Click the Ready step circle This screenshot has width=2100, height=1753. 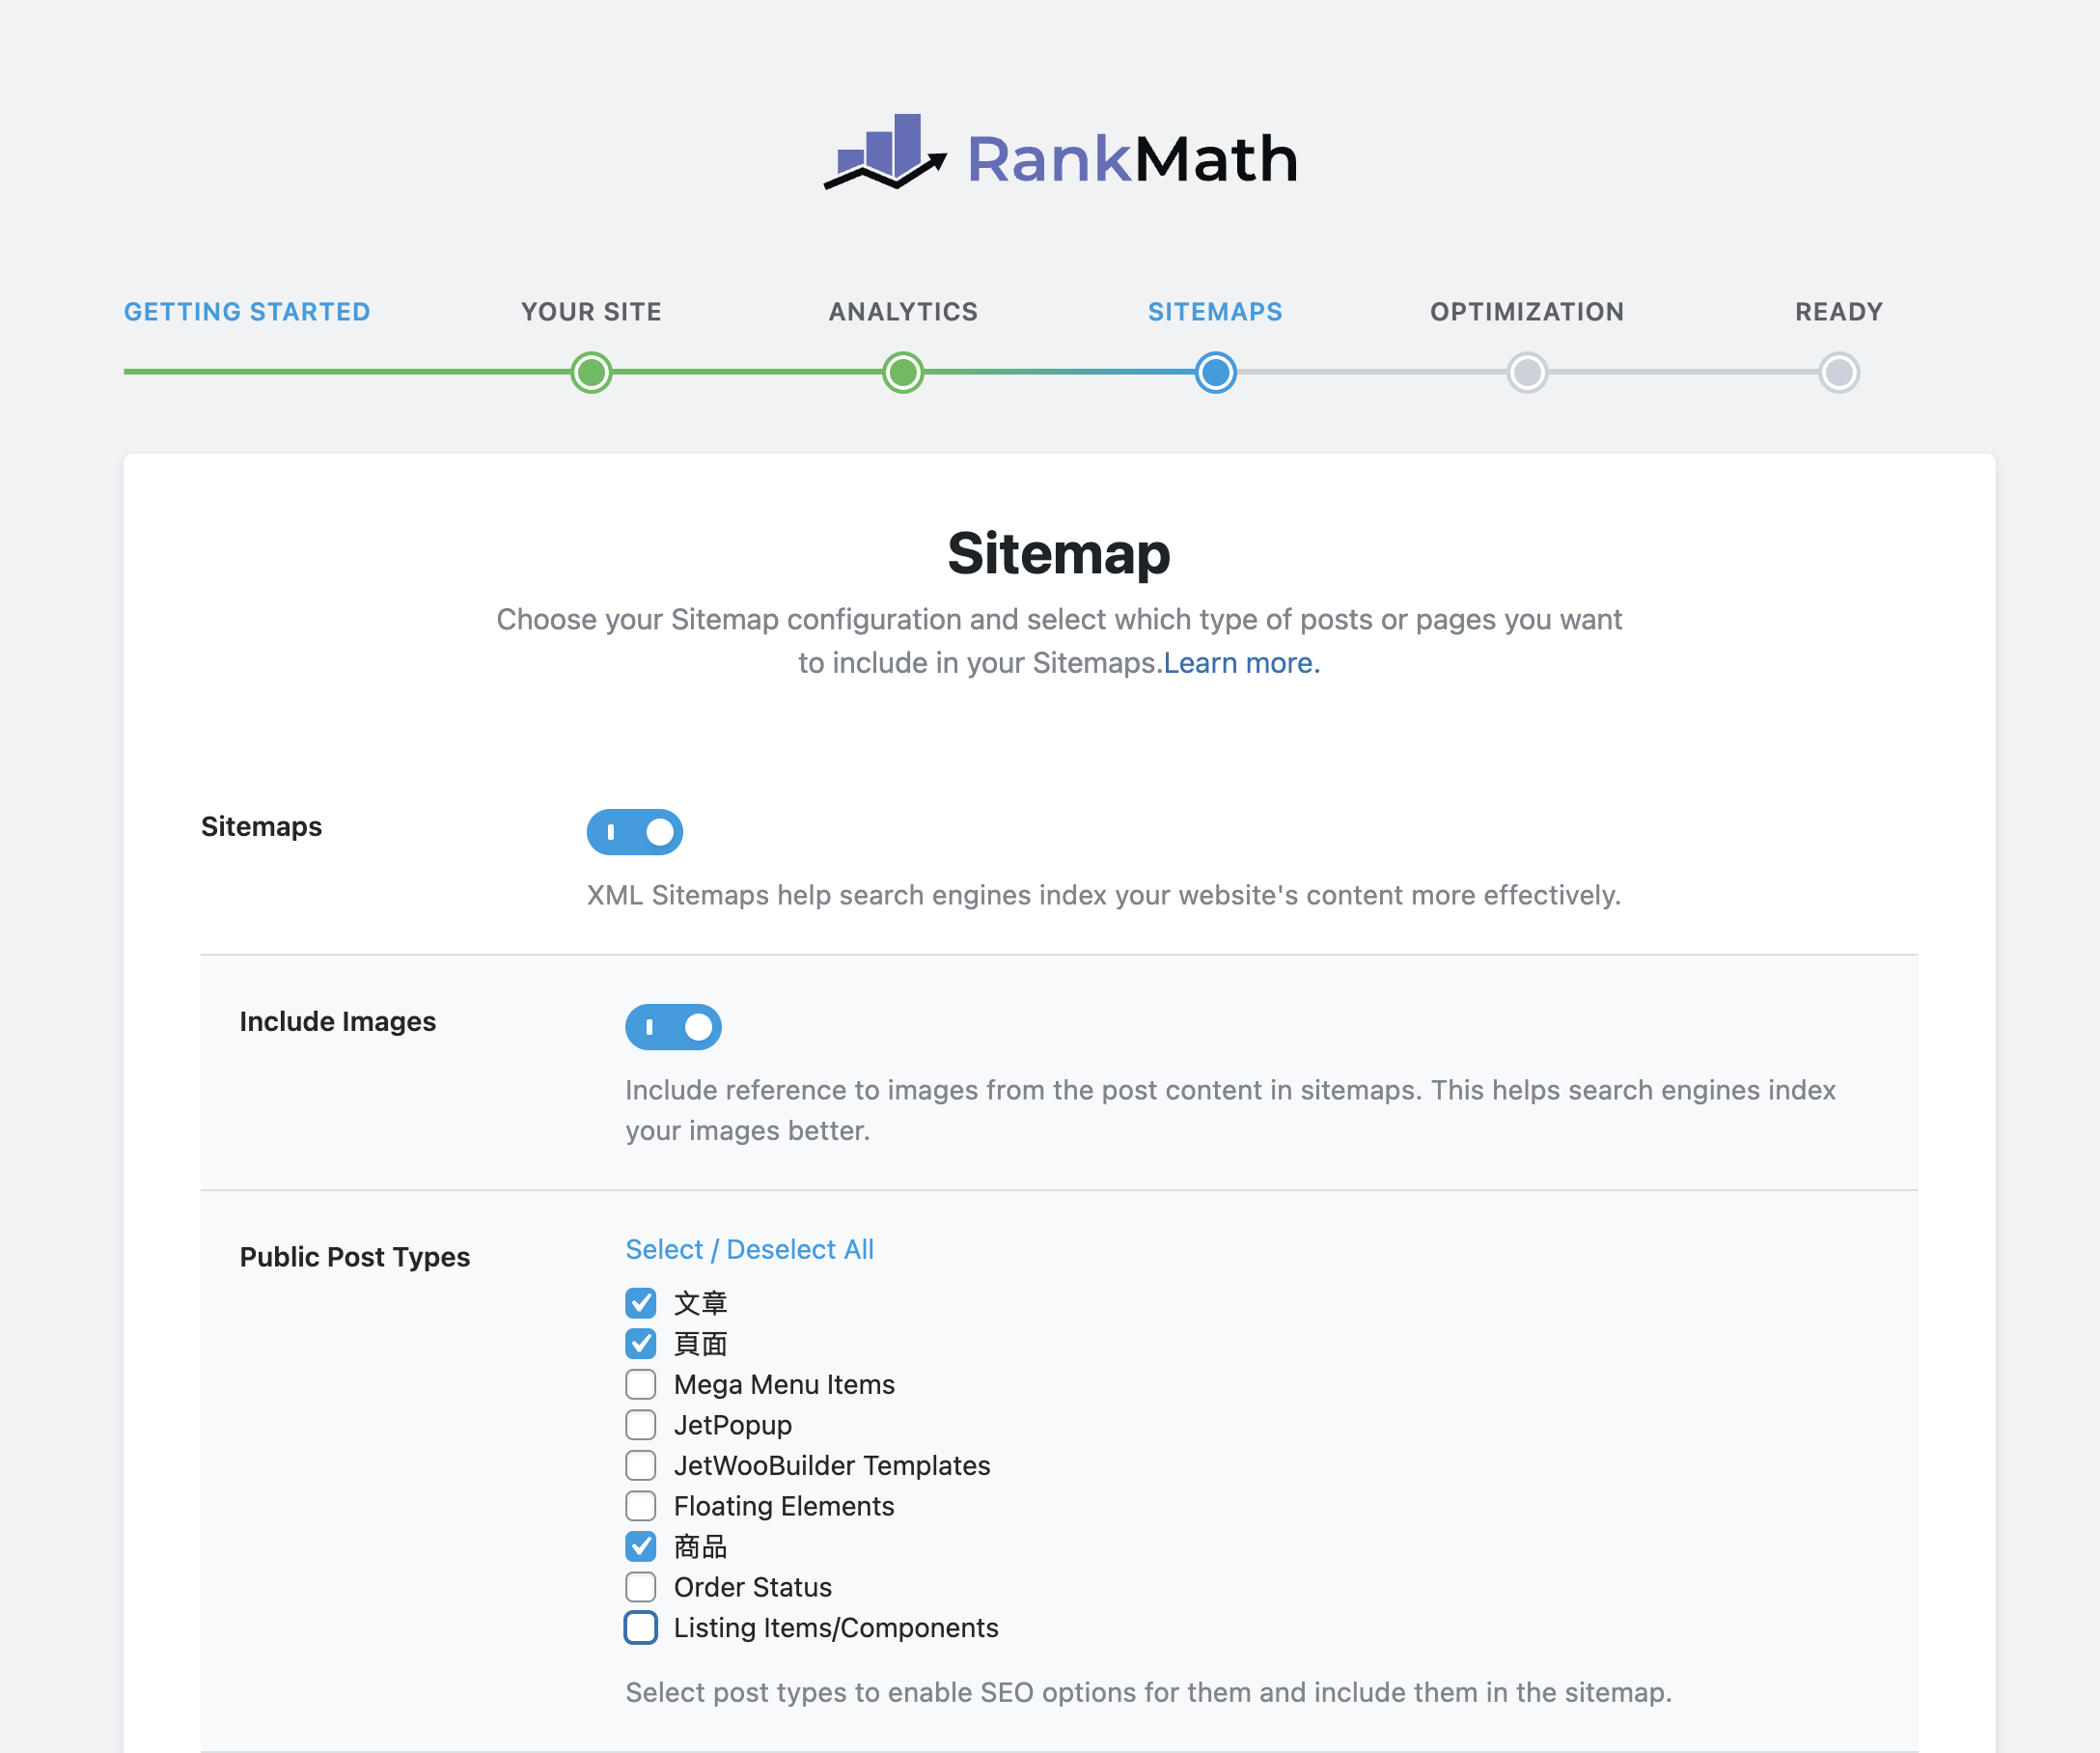tap(1838, 373)
